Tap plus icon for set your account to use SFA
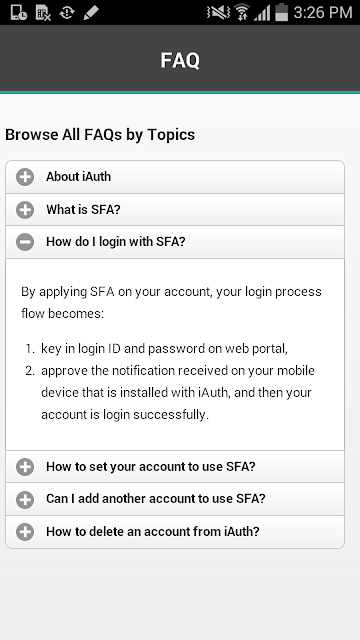This screenshot has height=640, width=360. [x=25, y=467]
